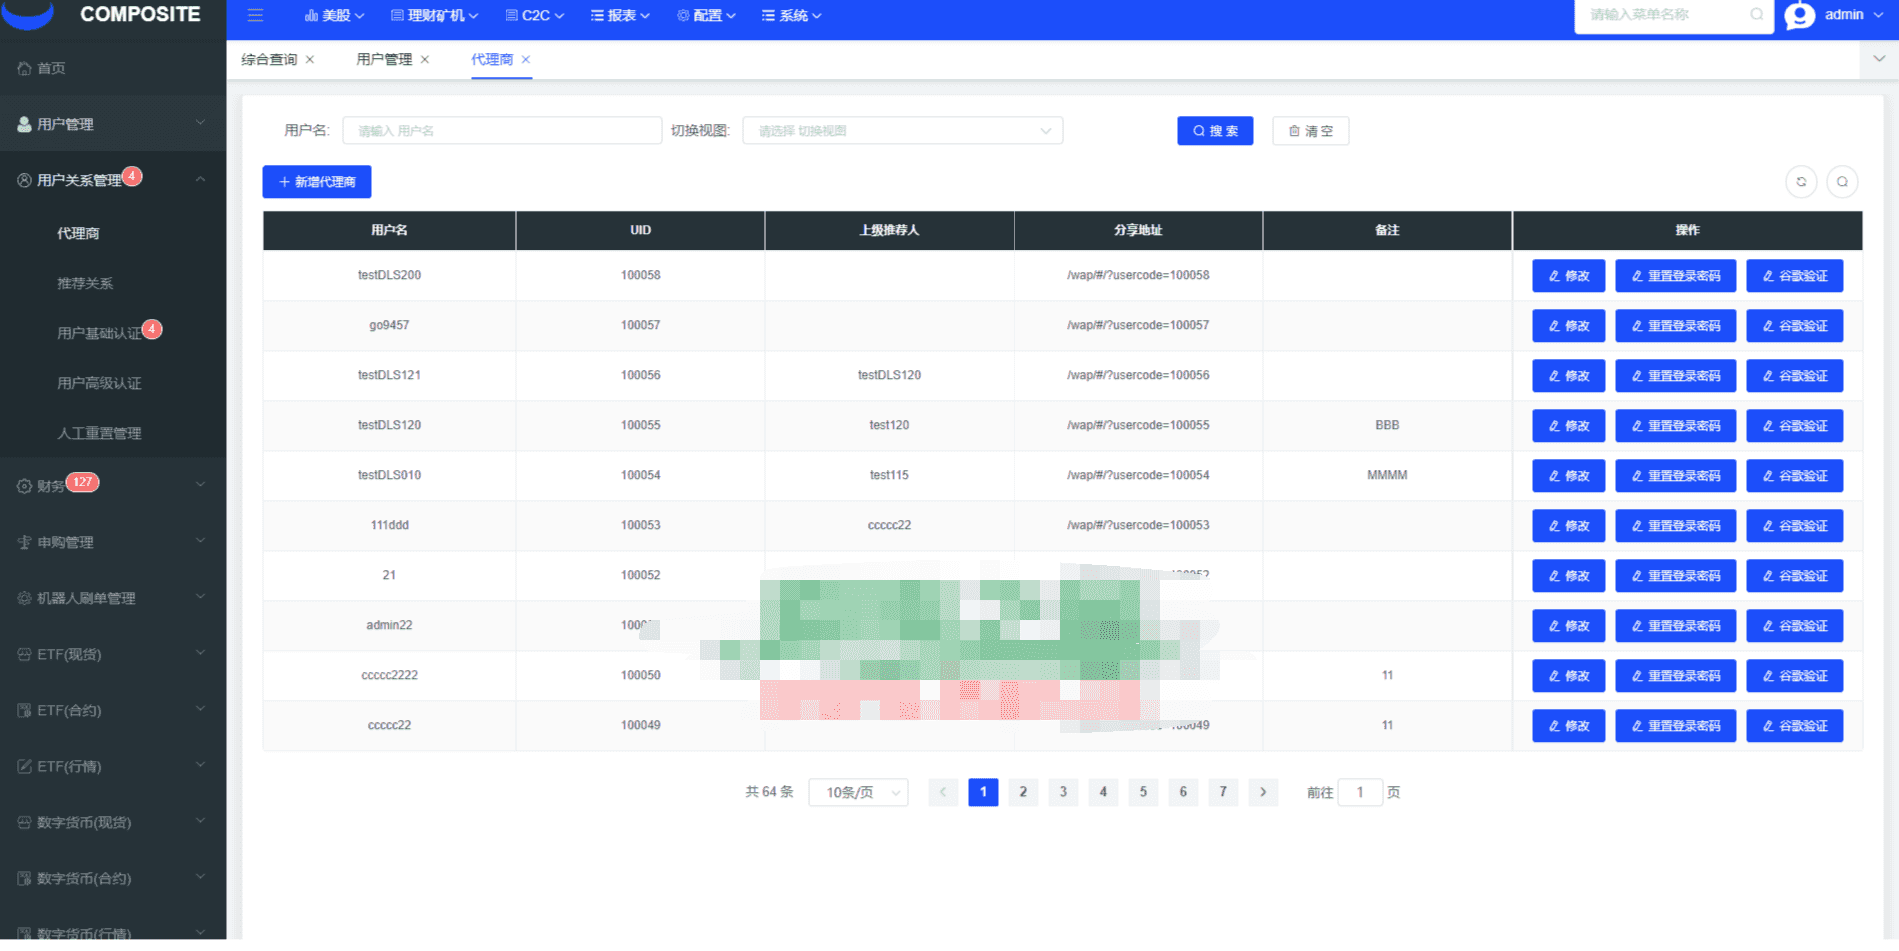The height and width of the screenshot is (951, 1899).
Task: Switch to the 用户管理 tab
Action: coord(384,60)
